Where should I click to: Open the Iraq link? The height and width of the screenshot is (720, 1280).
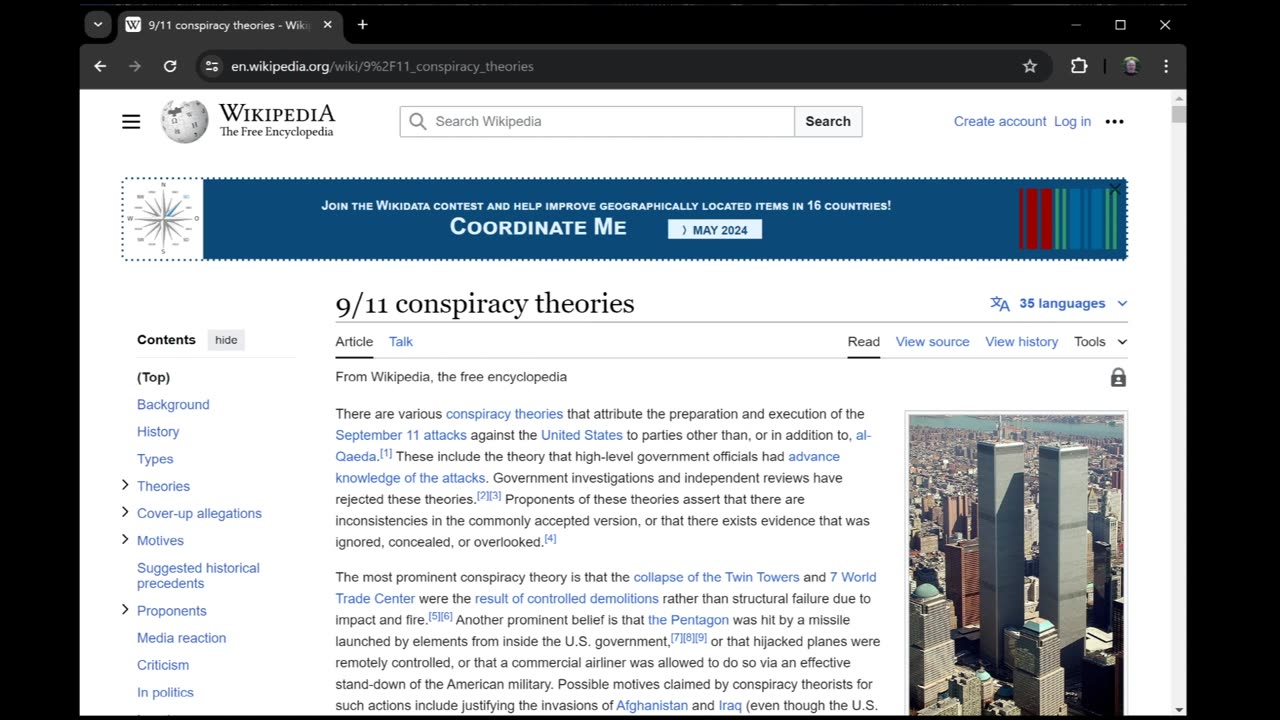(x=730, y=705)
